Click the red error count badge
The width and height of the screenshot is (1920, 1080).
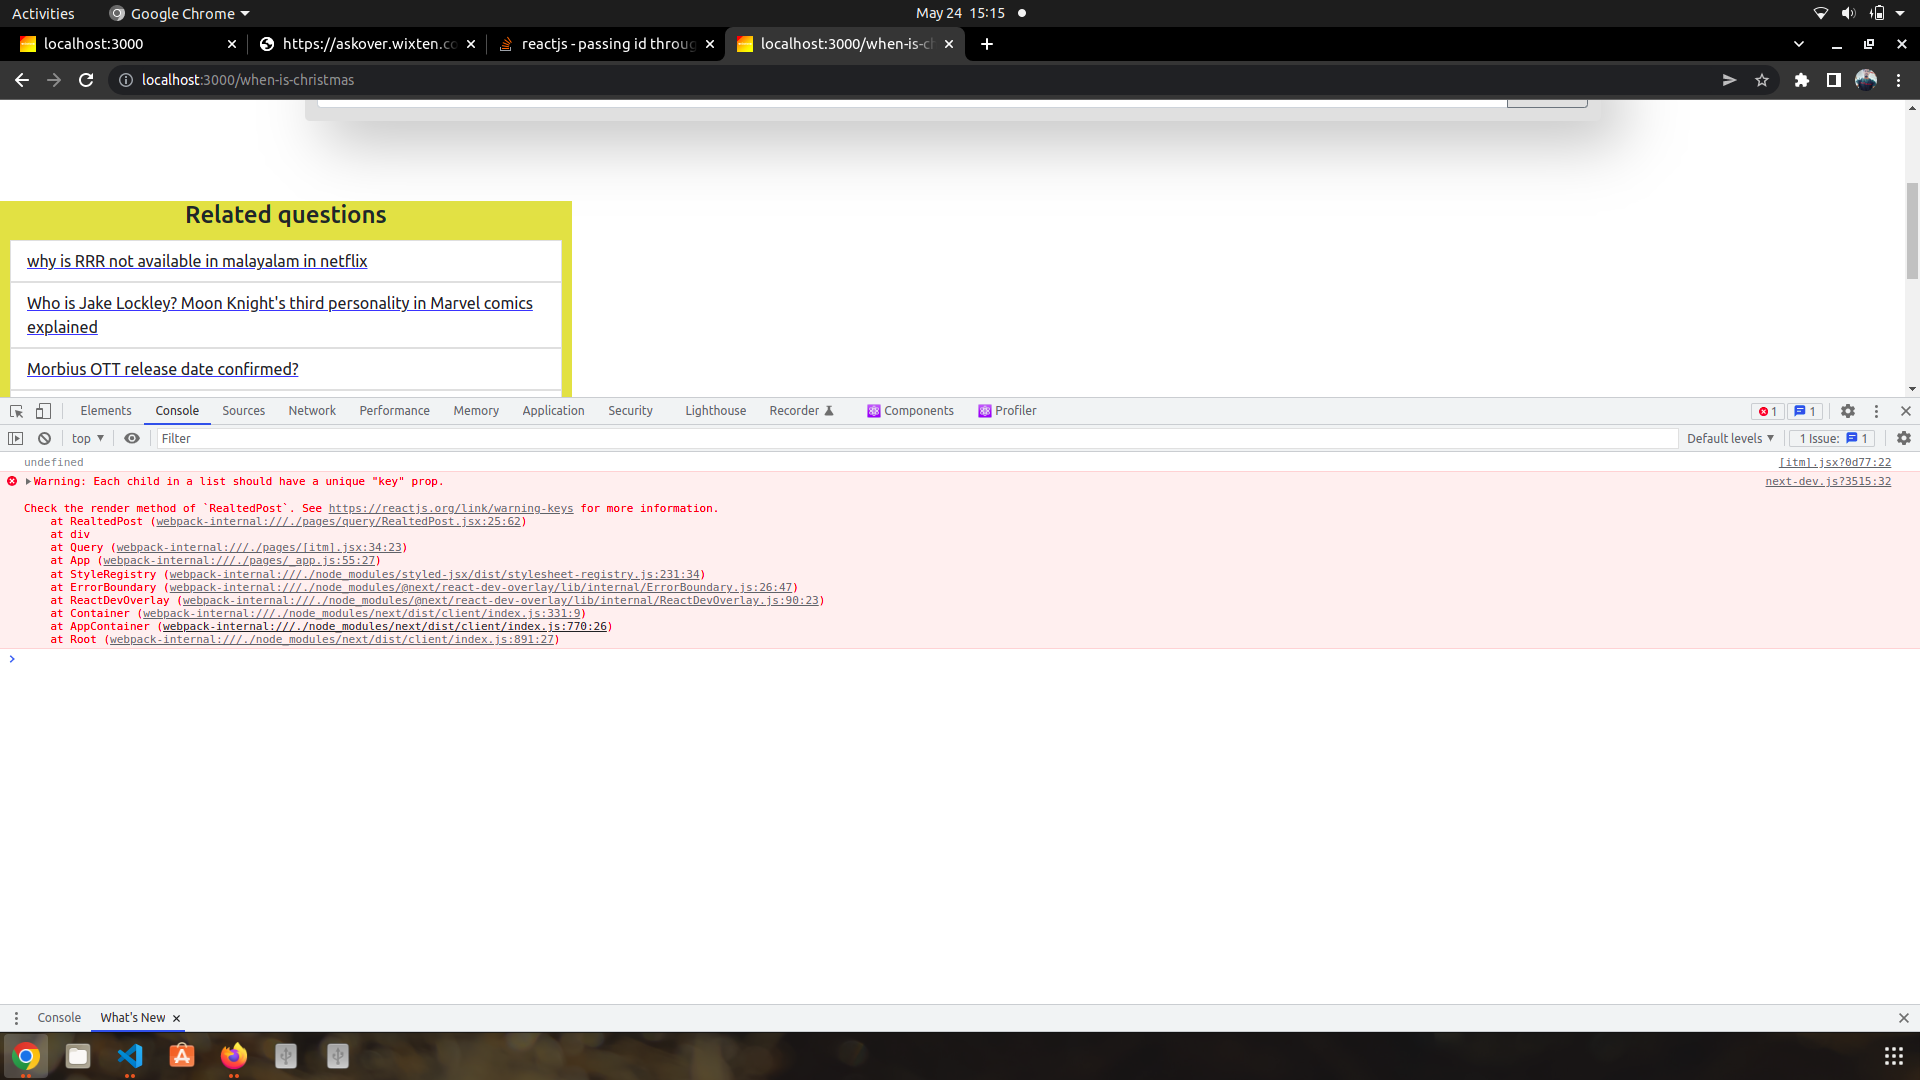click(1768, 411)
